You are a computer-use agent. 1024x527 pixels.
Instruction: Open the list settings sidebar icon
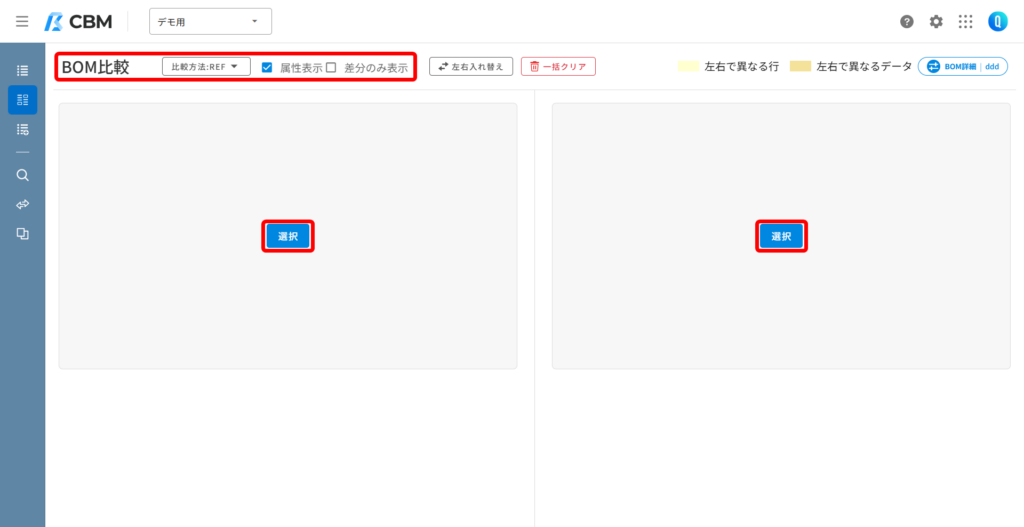click(22, 129)
